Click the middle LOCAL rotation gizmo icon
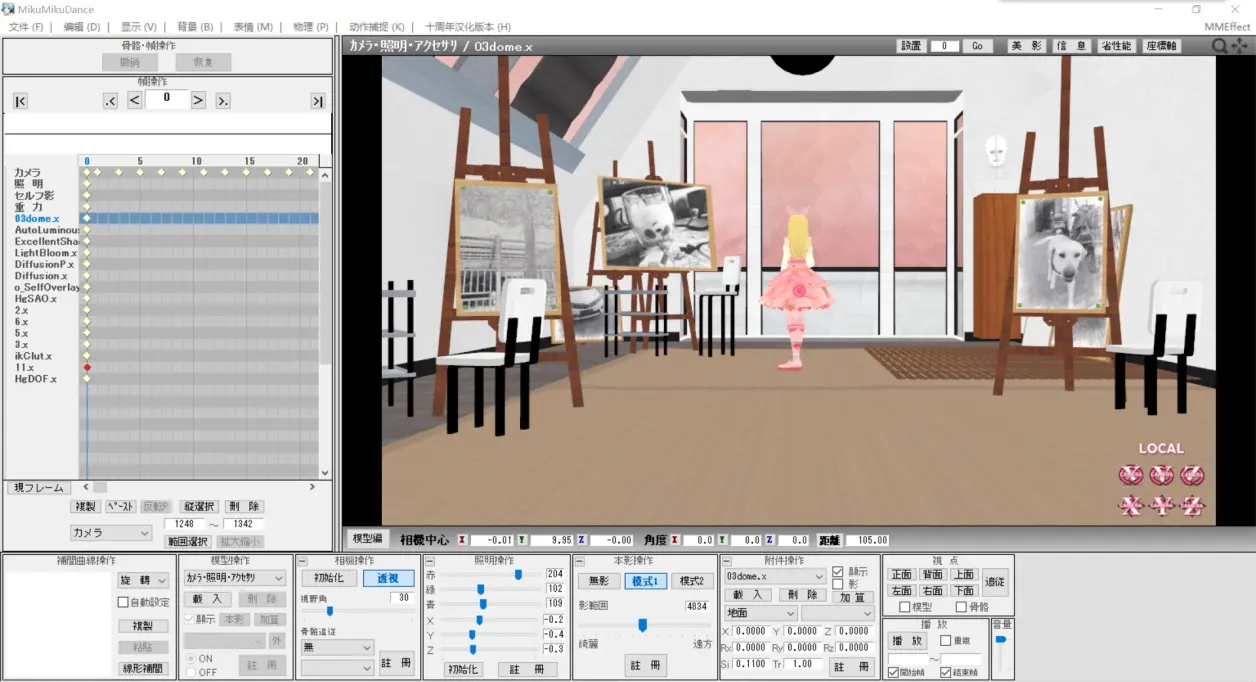The image size is (1256, 682). coord(1161,475)
